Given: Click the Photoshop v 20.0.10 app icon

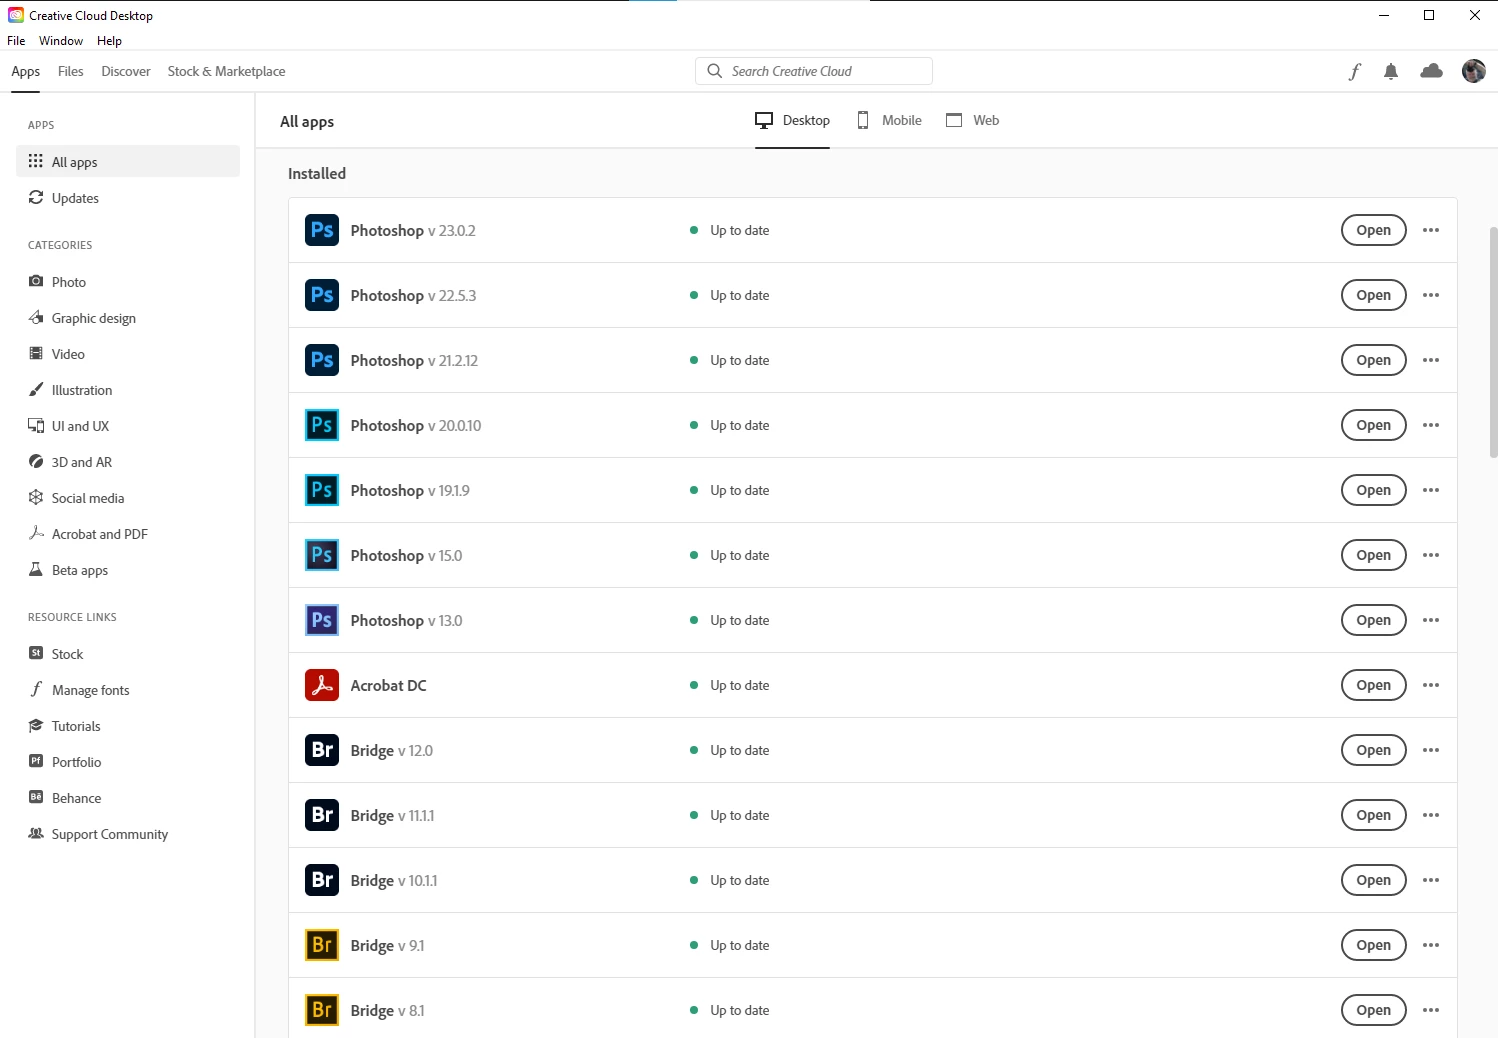Looking at the screenshot, I should pyautogui.click(x=322, y=425).
